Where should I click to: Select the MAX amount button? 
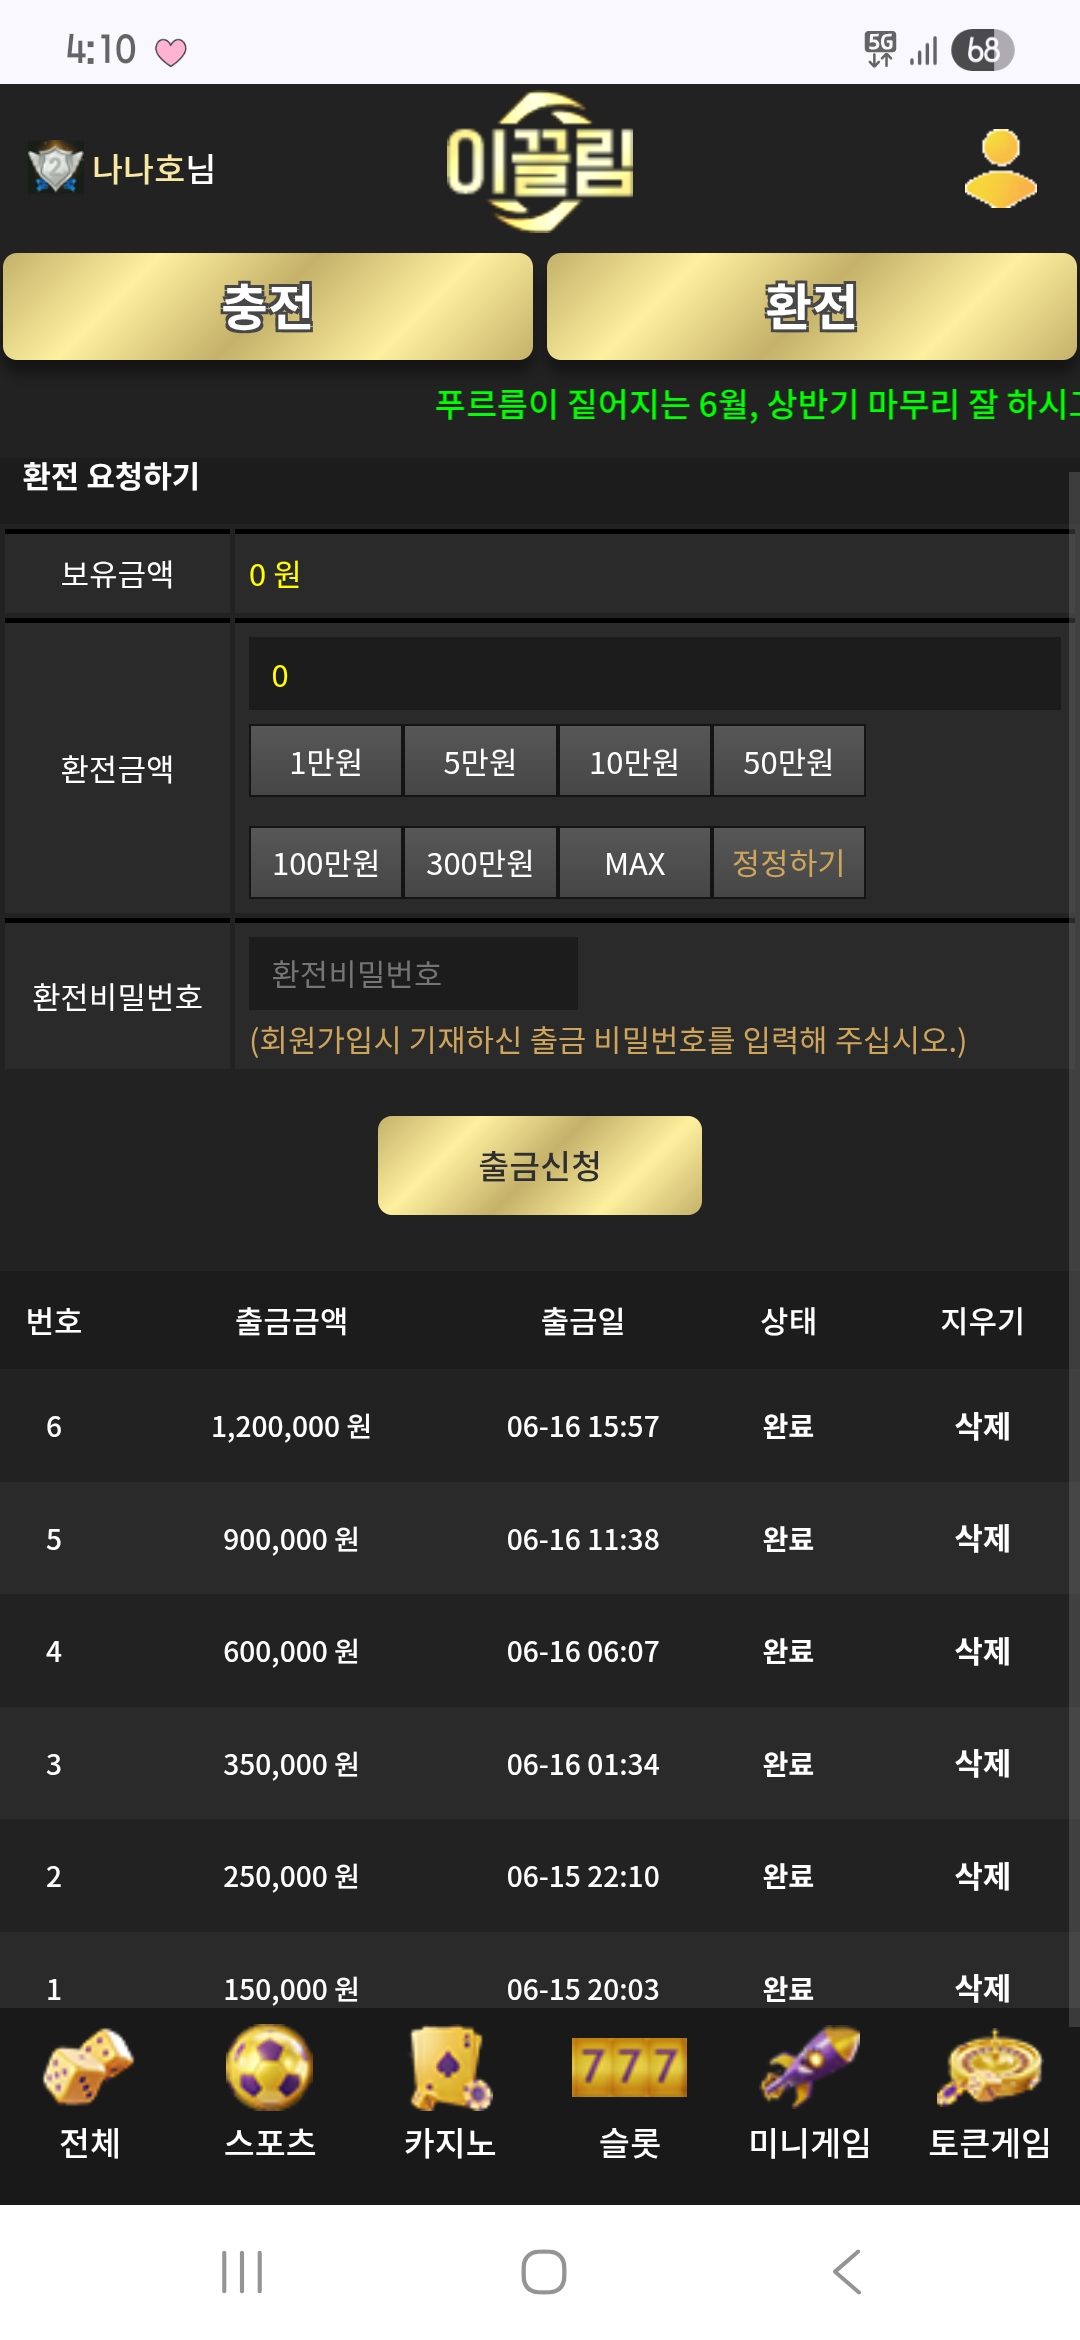(x=634, y=862)
